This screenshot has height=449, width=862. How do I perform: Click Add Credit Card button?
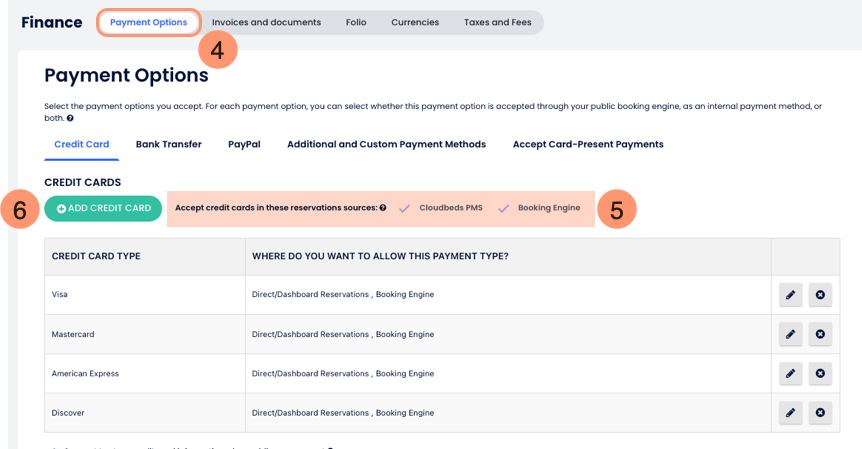(103, 208)
